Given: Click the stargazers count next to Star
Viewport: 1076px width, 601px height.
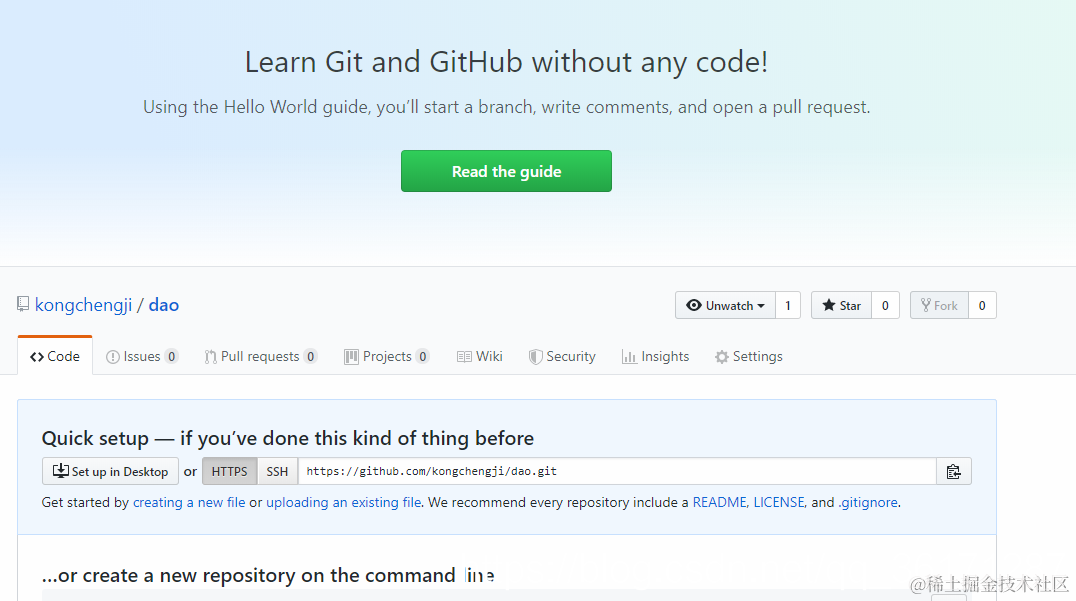Looking at the screenshot, I should pyautogui.click(x=885, y=305).
